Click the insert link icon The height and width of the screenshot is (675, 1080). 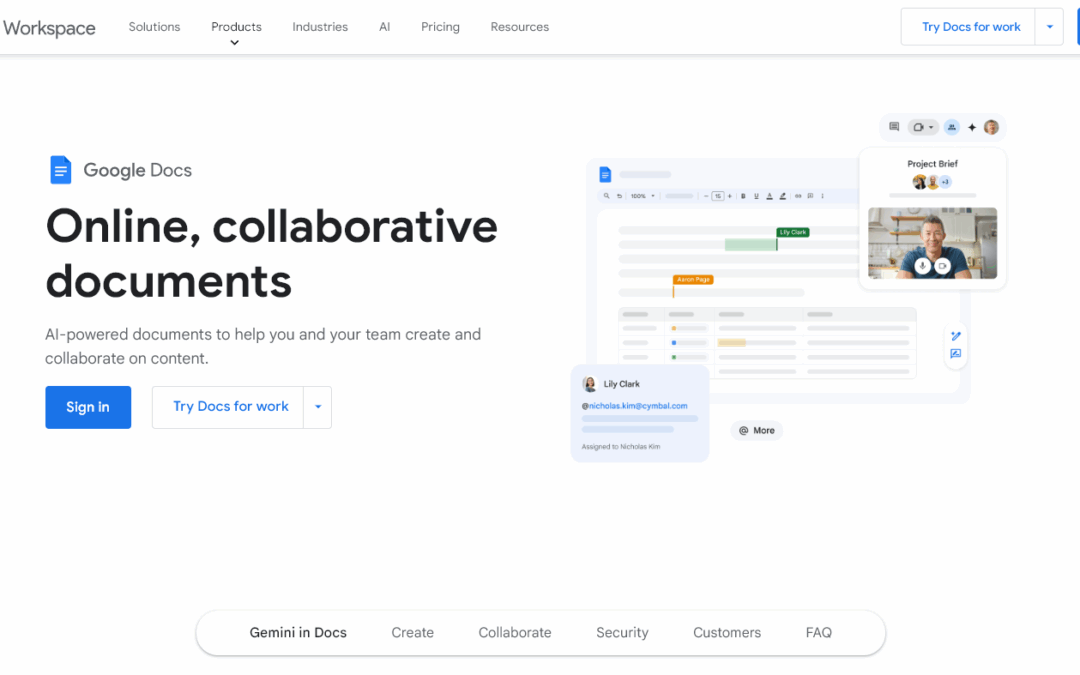pyautogui.click(x=798, y=196)
